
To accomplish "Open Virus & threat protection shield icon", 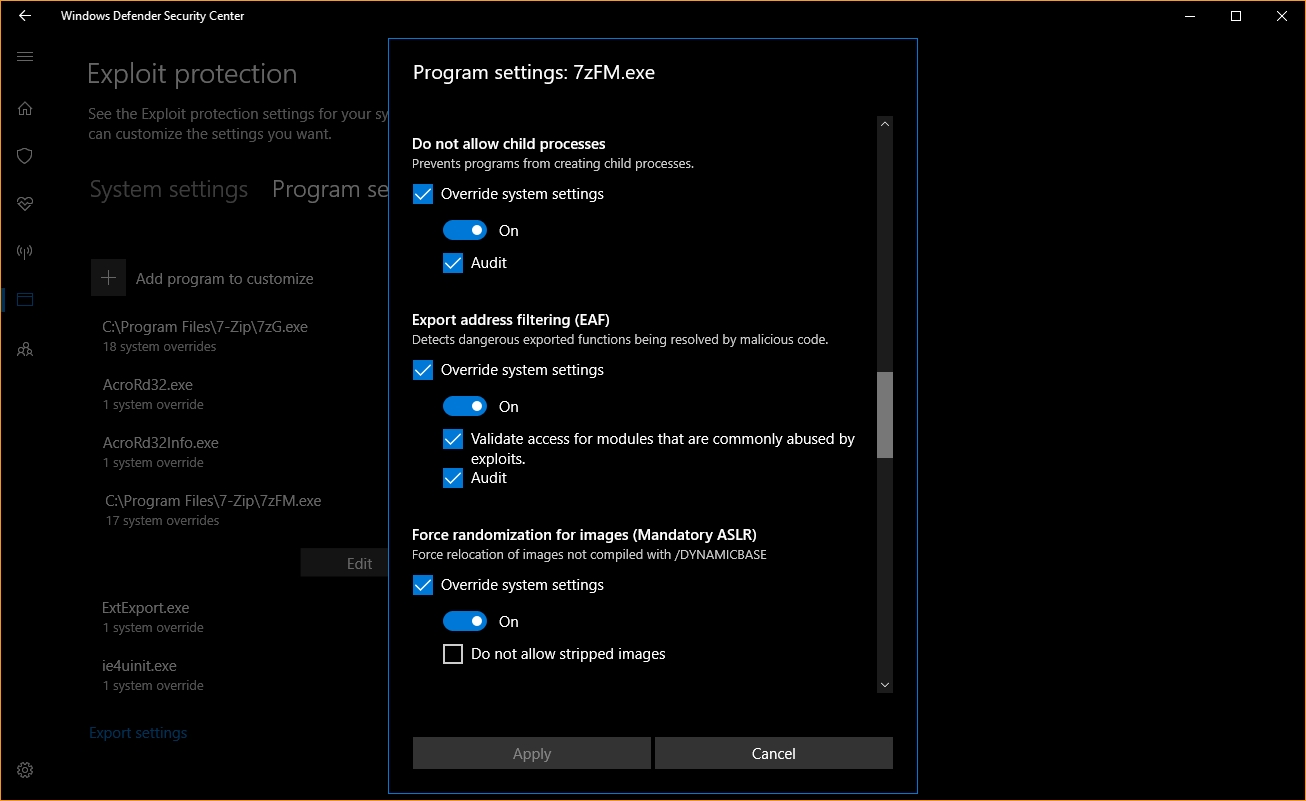I will pos(25,156).
